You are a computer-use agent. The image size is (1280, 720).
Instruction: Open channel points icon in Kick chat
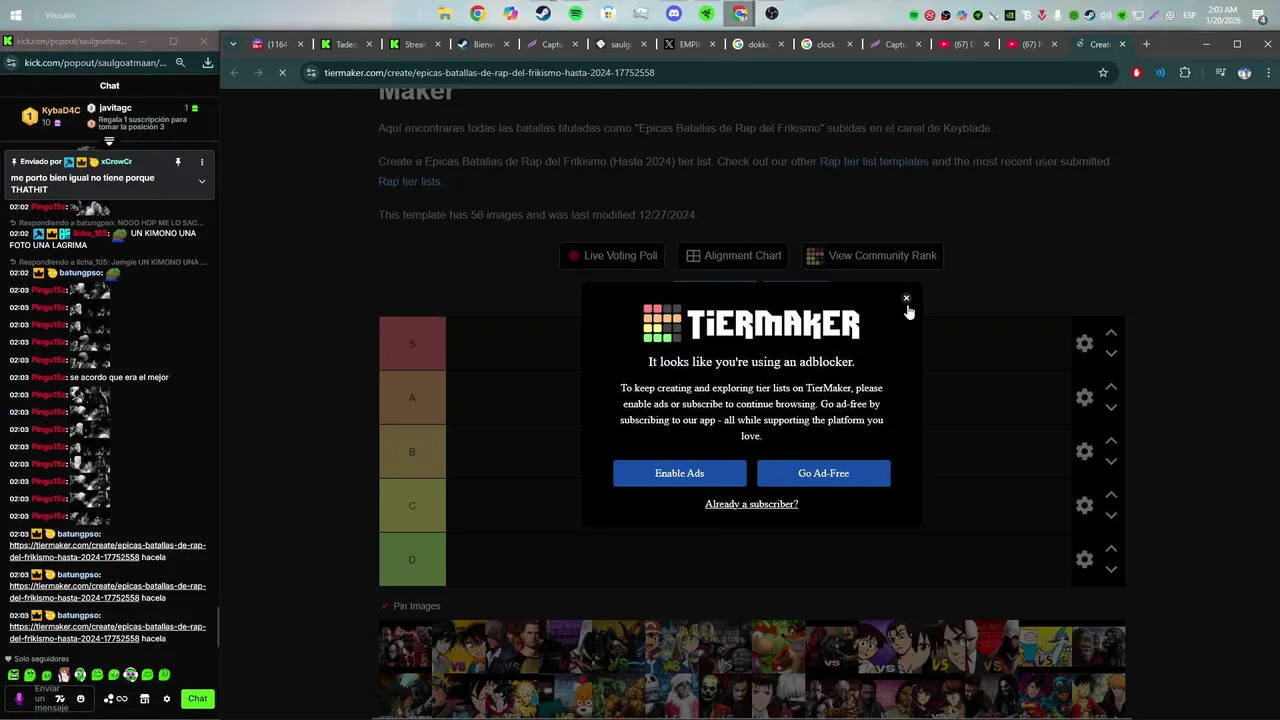[115, 699]
